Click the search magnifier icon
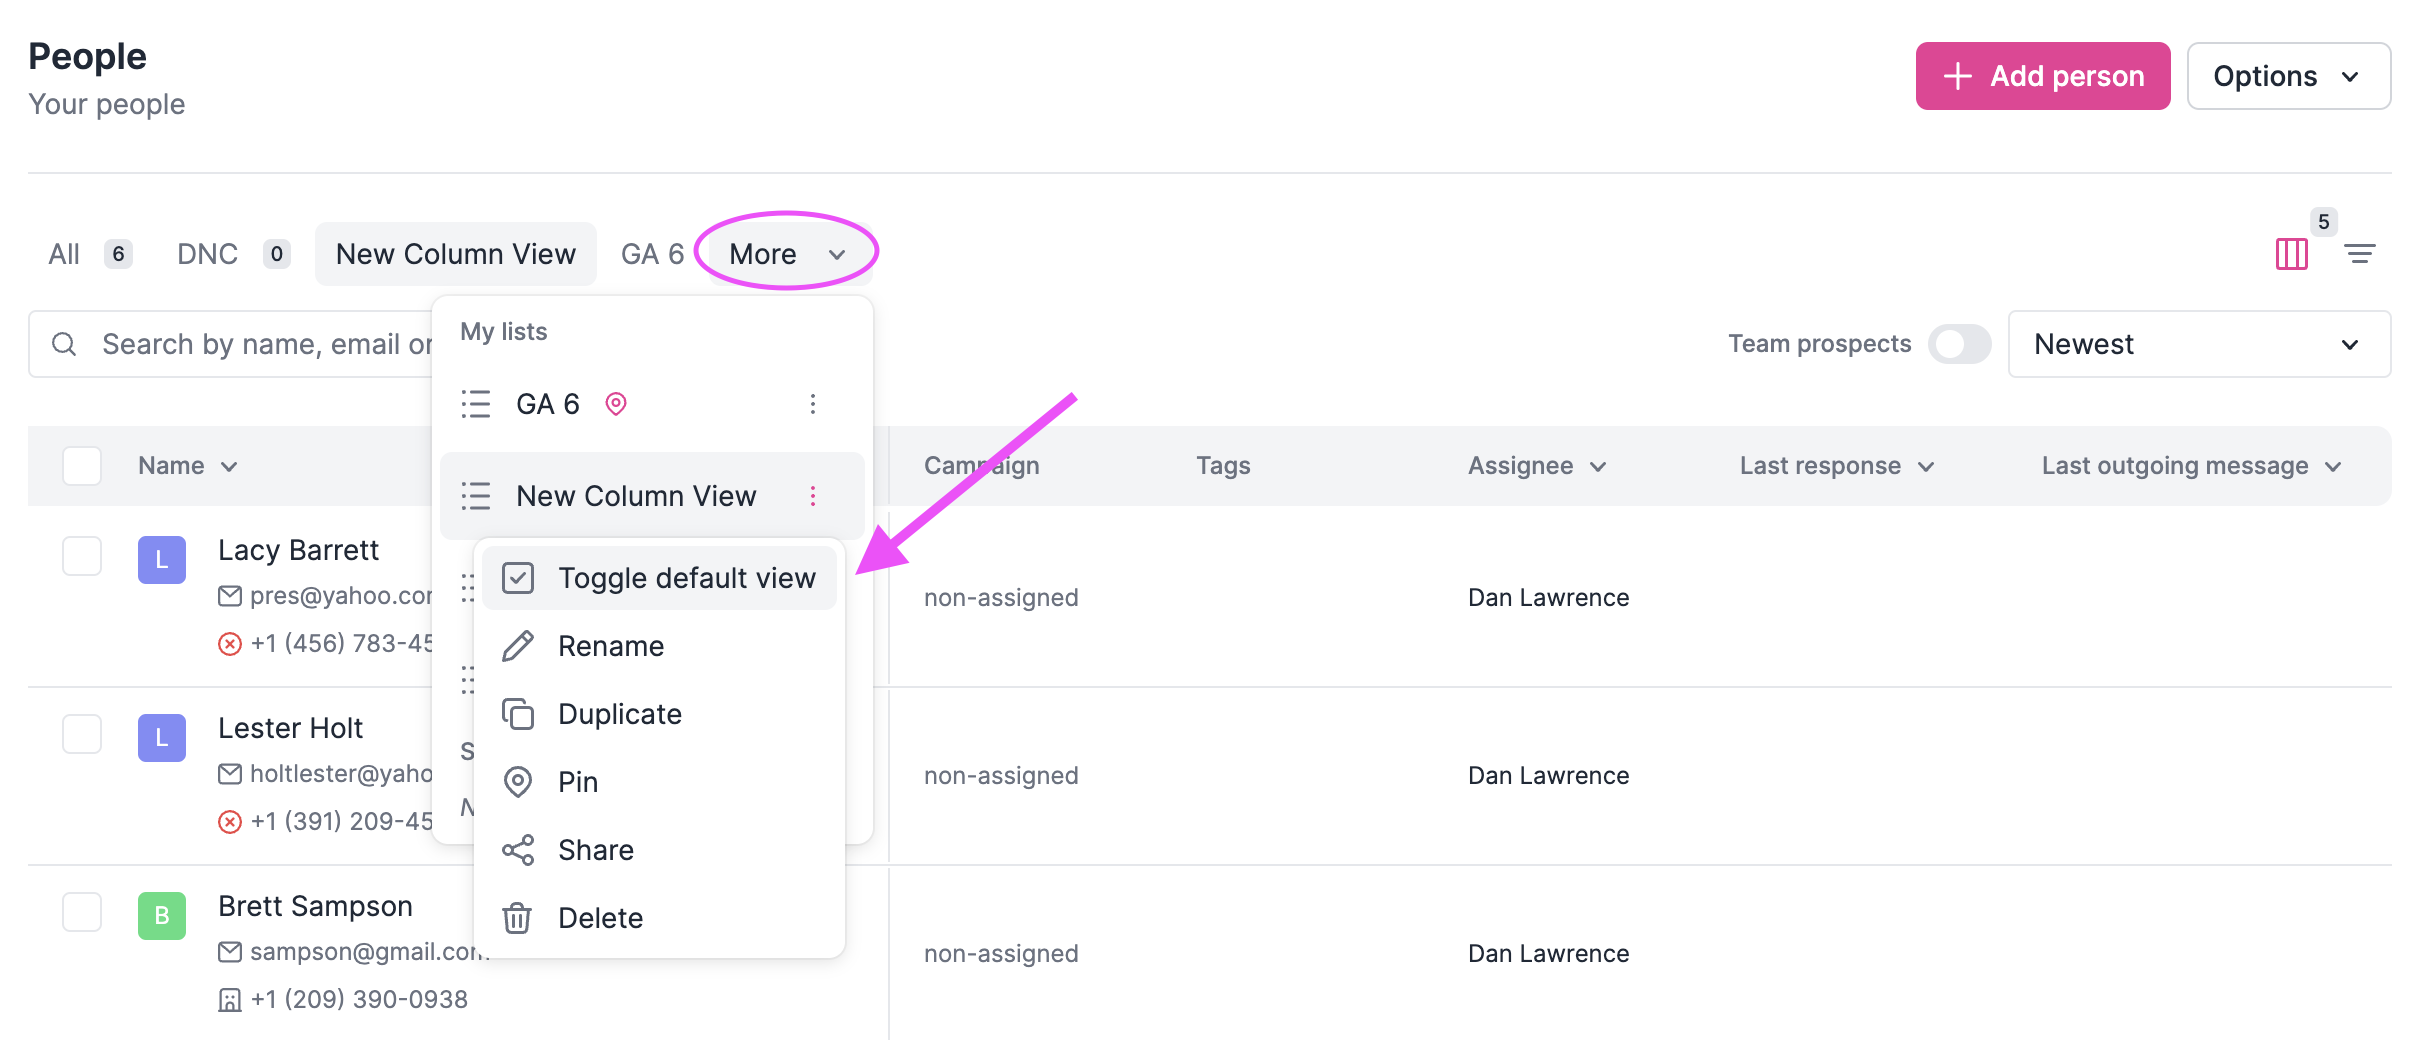The height and width of the screenshot is (1042, 2418). [66, 343]
